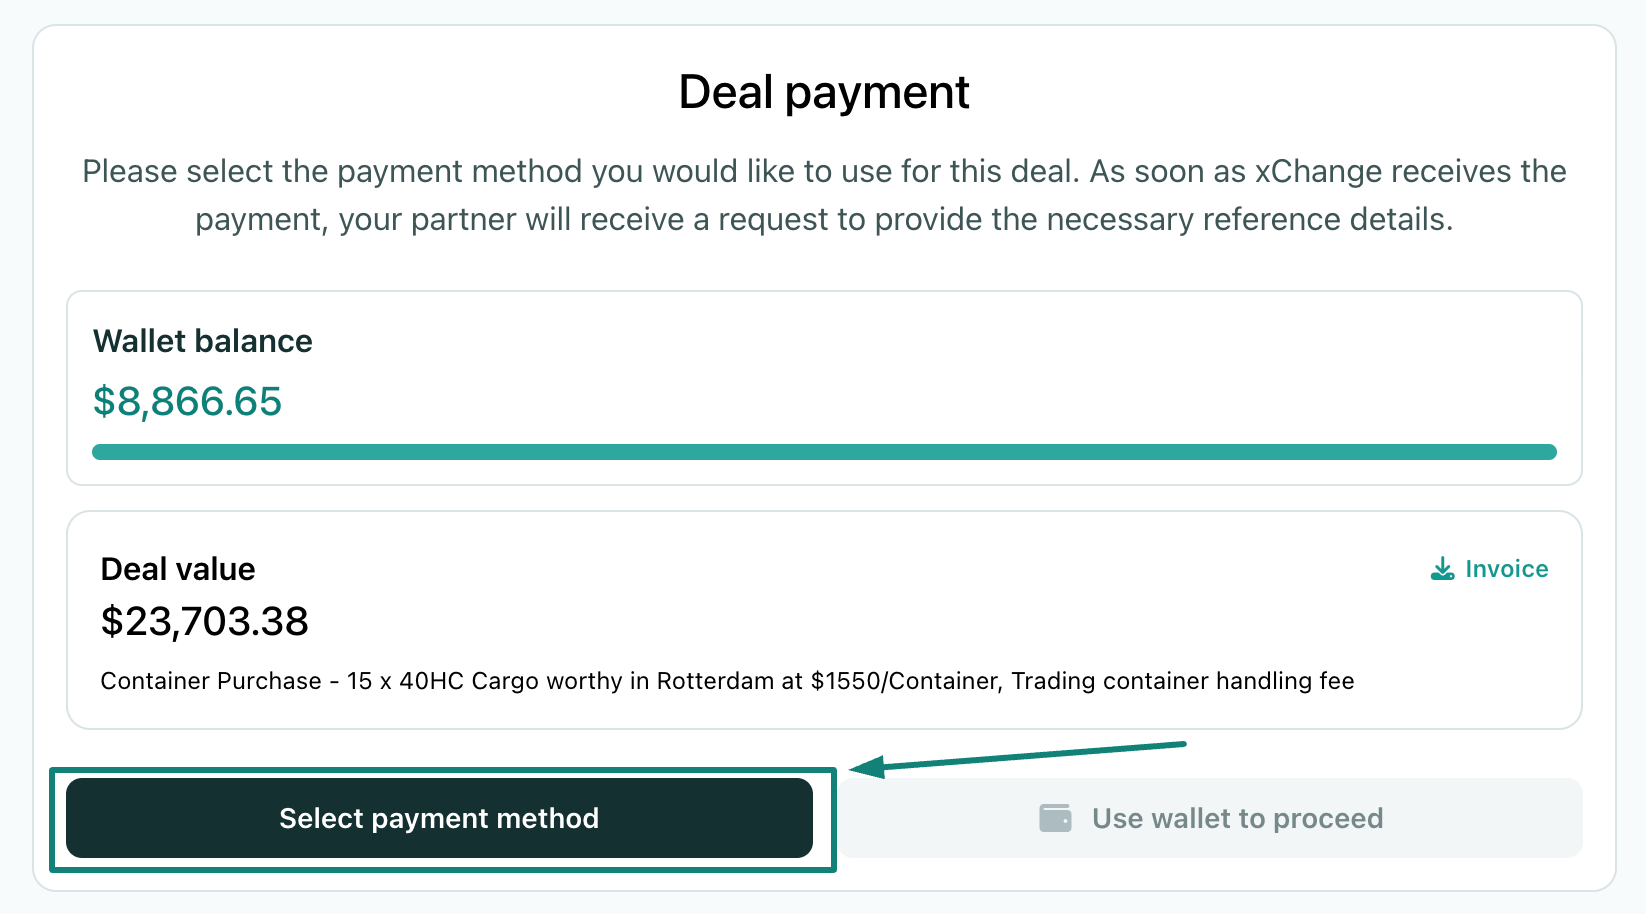This screenshot has height=914, width=1646.
Task: Click the payment instructions paragraph
Action: tap(823, 194)
